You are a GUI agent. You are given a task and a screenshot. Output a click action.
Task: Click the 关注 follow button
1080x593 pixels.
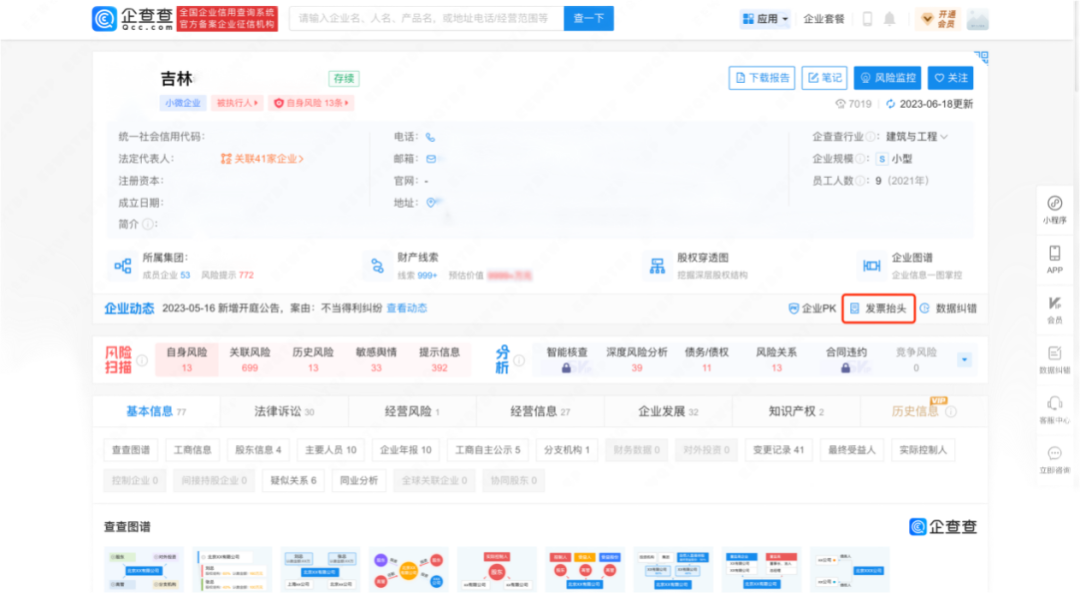(951, 78)
